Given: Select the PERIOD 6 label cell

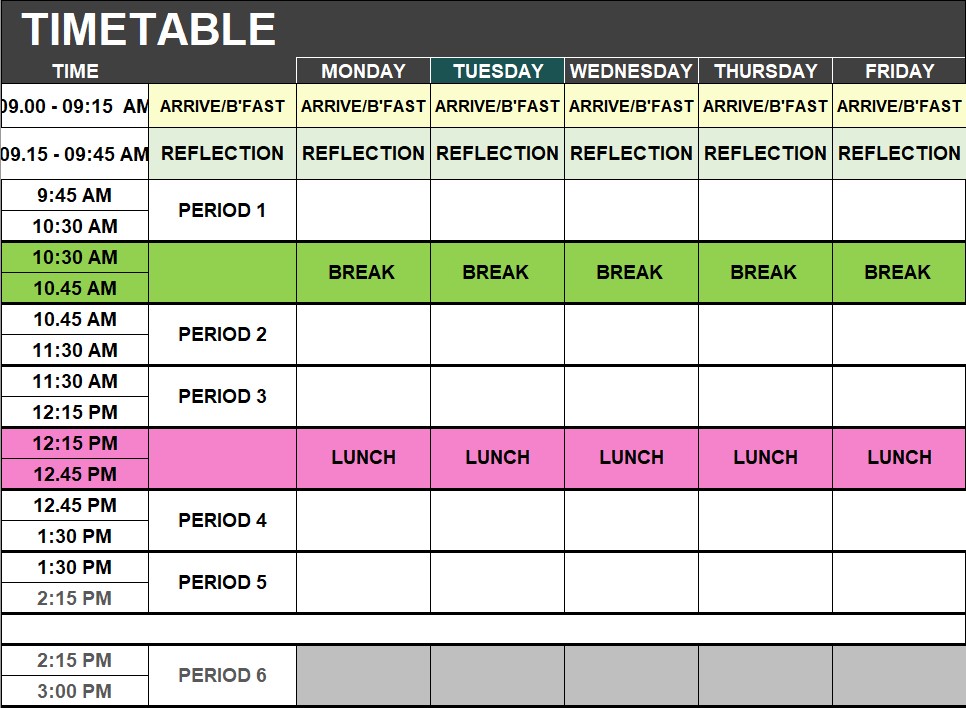Looking at the screenshot, I should tap(222, 675).
